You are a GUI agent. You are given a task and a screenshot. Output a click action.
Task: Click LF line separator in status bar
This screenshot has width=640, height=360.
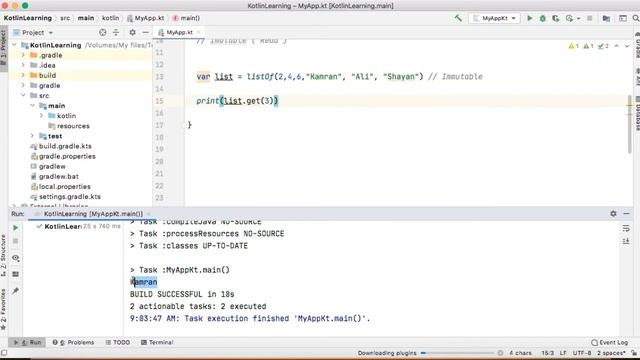coord(563,353)
